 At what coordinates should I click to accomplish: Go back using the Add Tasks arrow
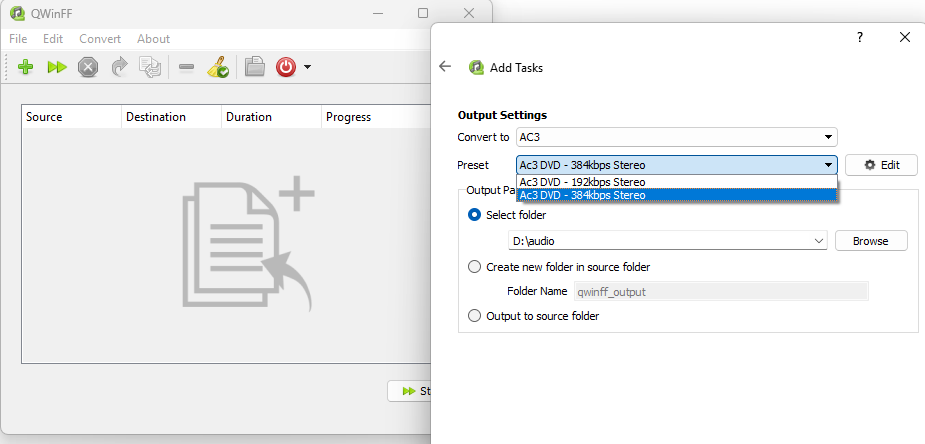point(445,67)
